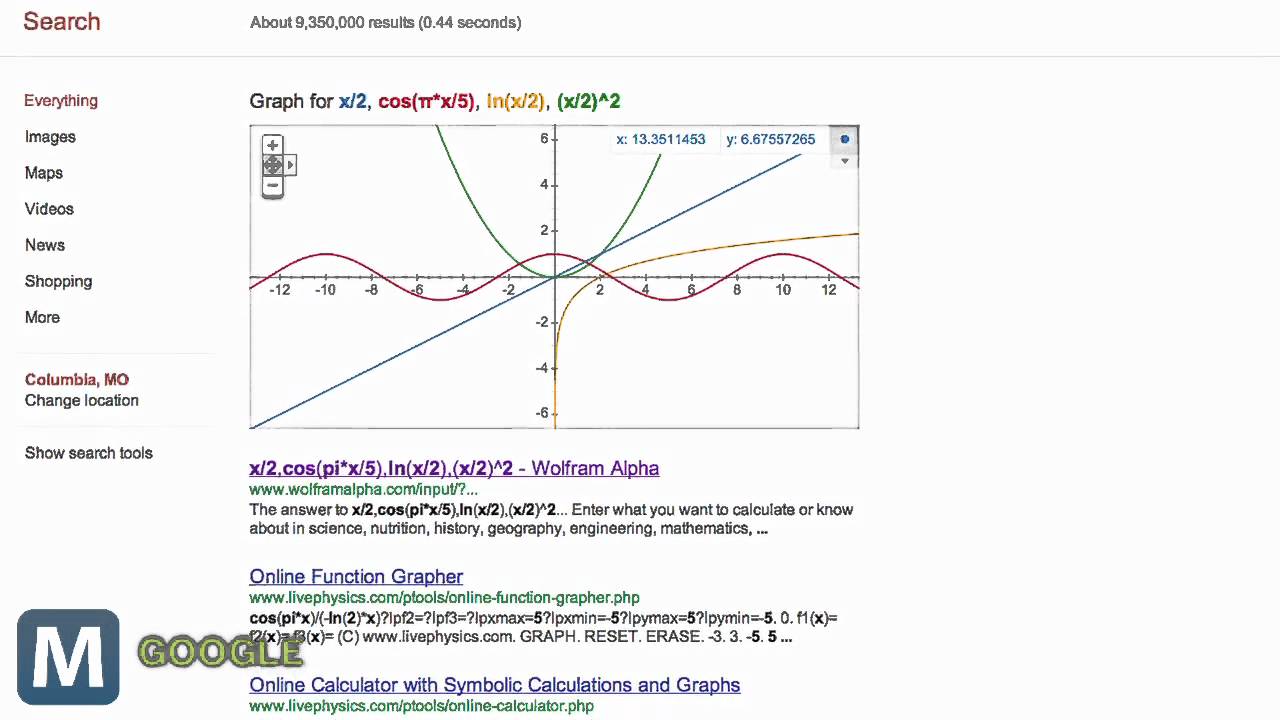Click the results count text

click(x=385, y=22)
